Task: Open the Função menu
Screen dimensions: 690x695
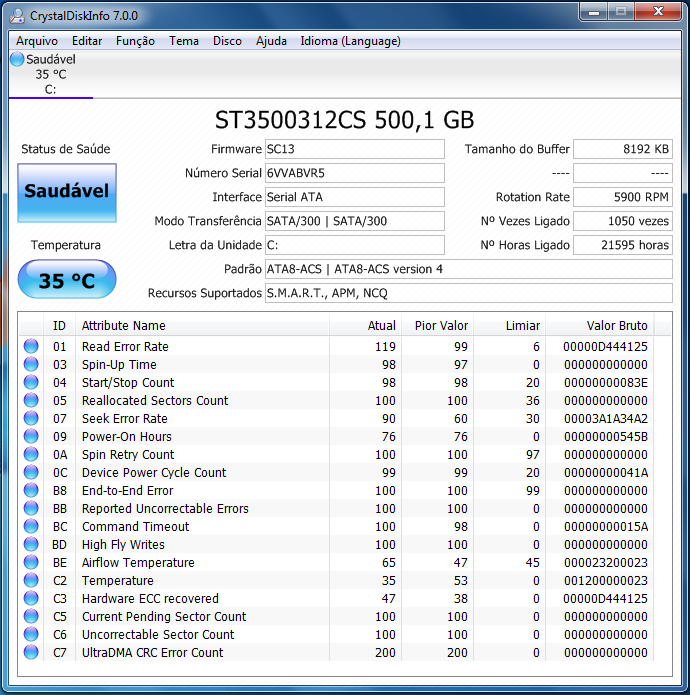Action: (135, 41)
